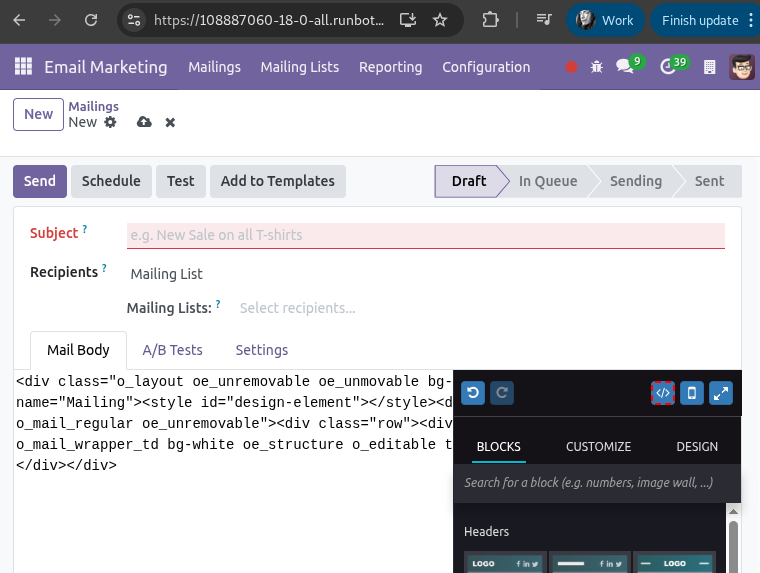Open the Mailing Lists menu
Image resolution: width=760 pixels, height=573 pixels.
(x=300, y=67)
